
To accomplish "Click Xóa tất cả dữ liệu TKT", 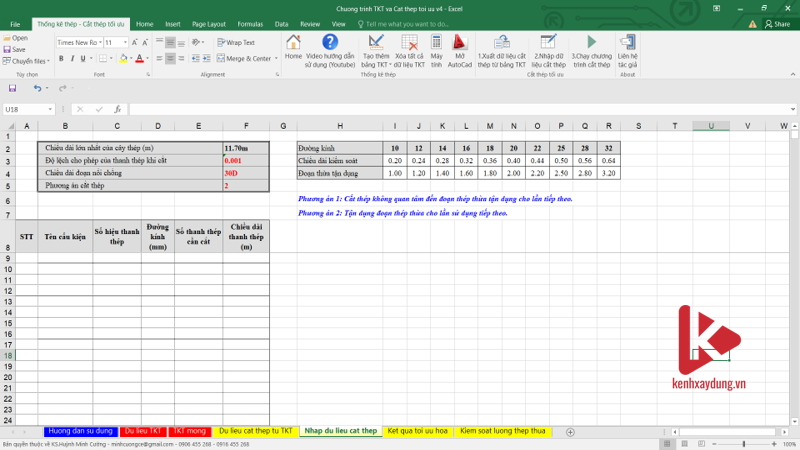I will [x=409, y=46].
